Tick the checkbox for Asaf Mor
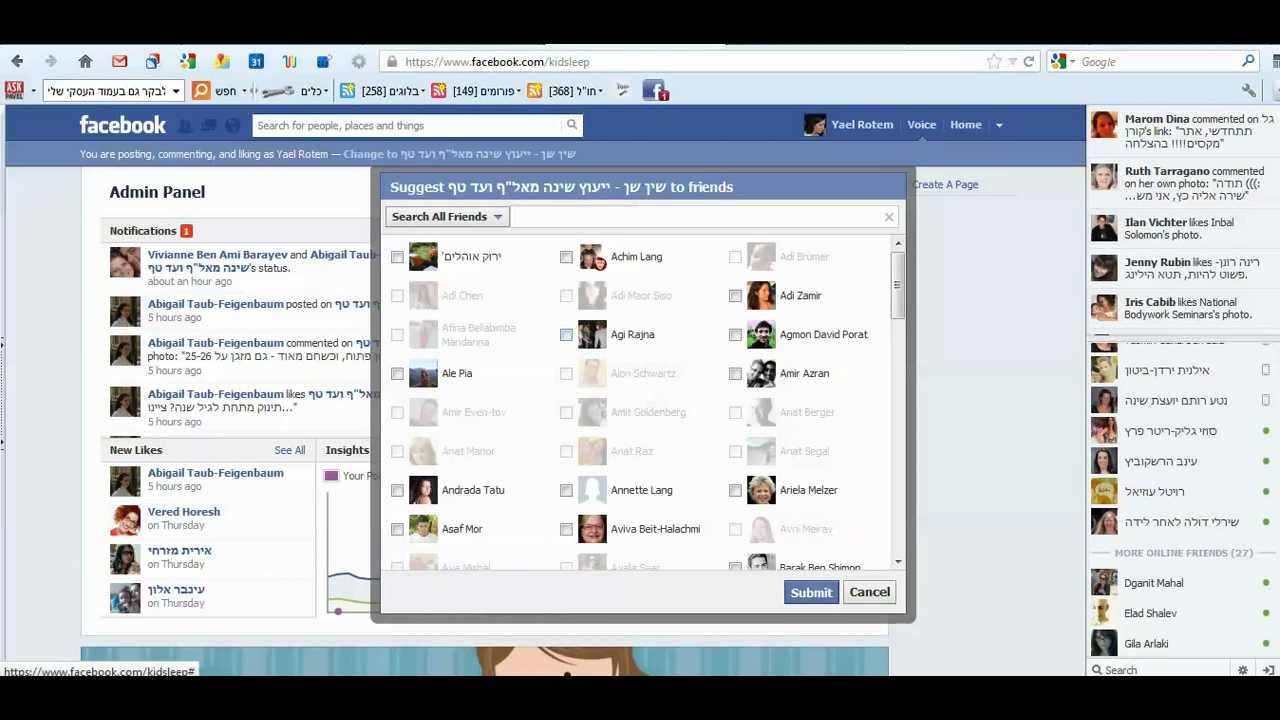The height and width of the screenshot is (720, 1280). [x=397, y=530]
